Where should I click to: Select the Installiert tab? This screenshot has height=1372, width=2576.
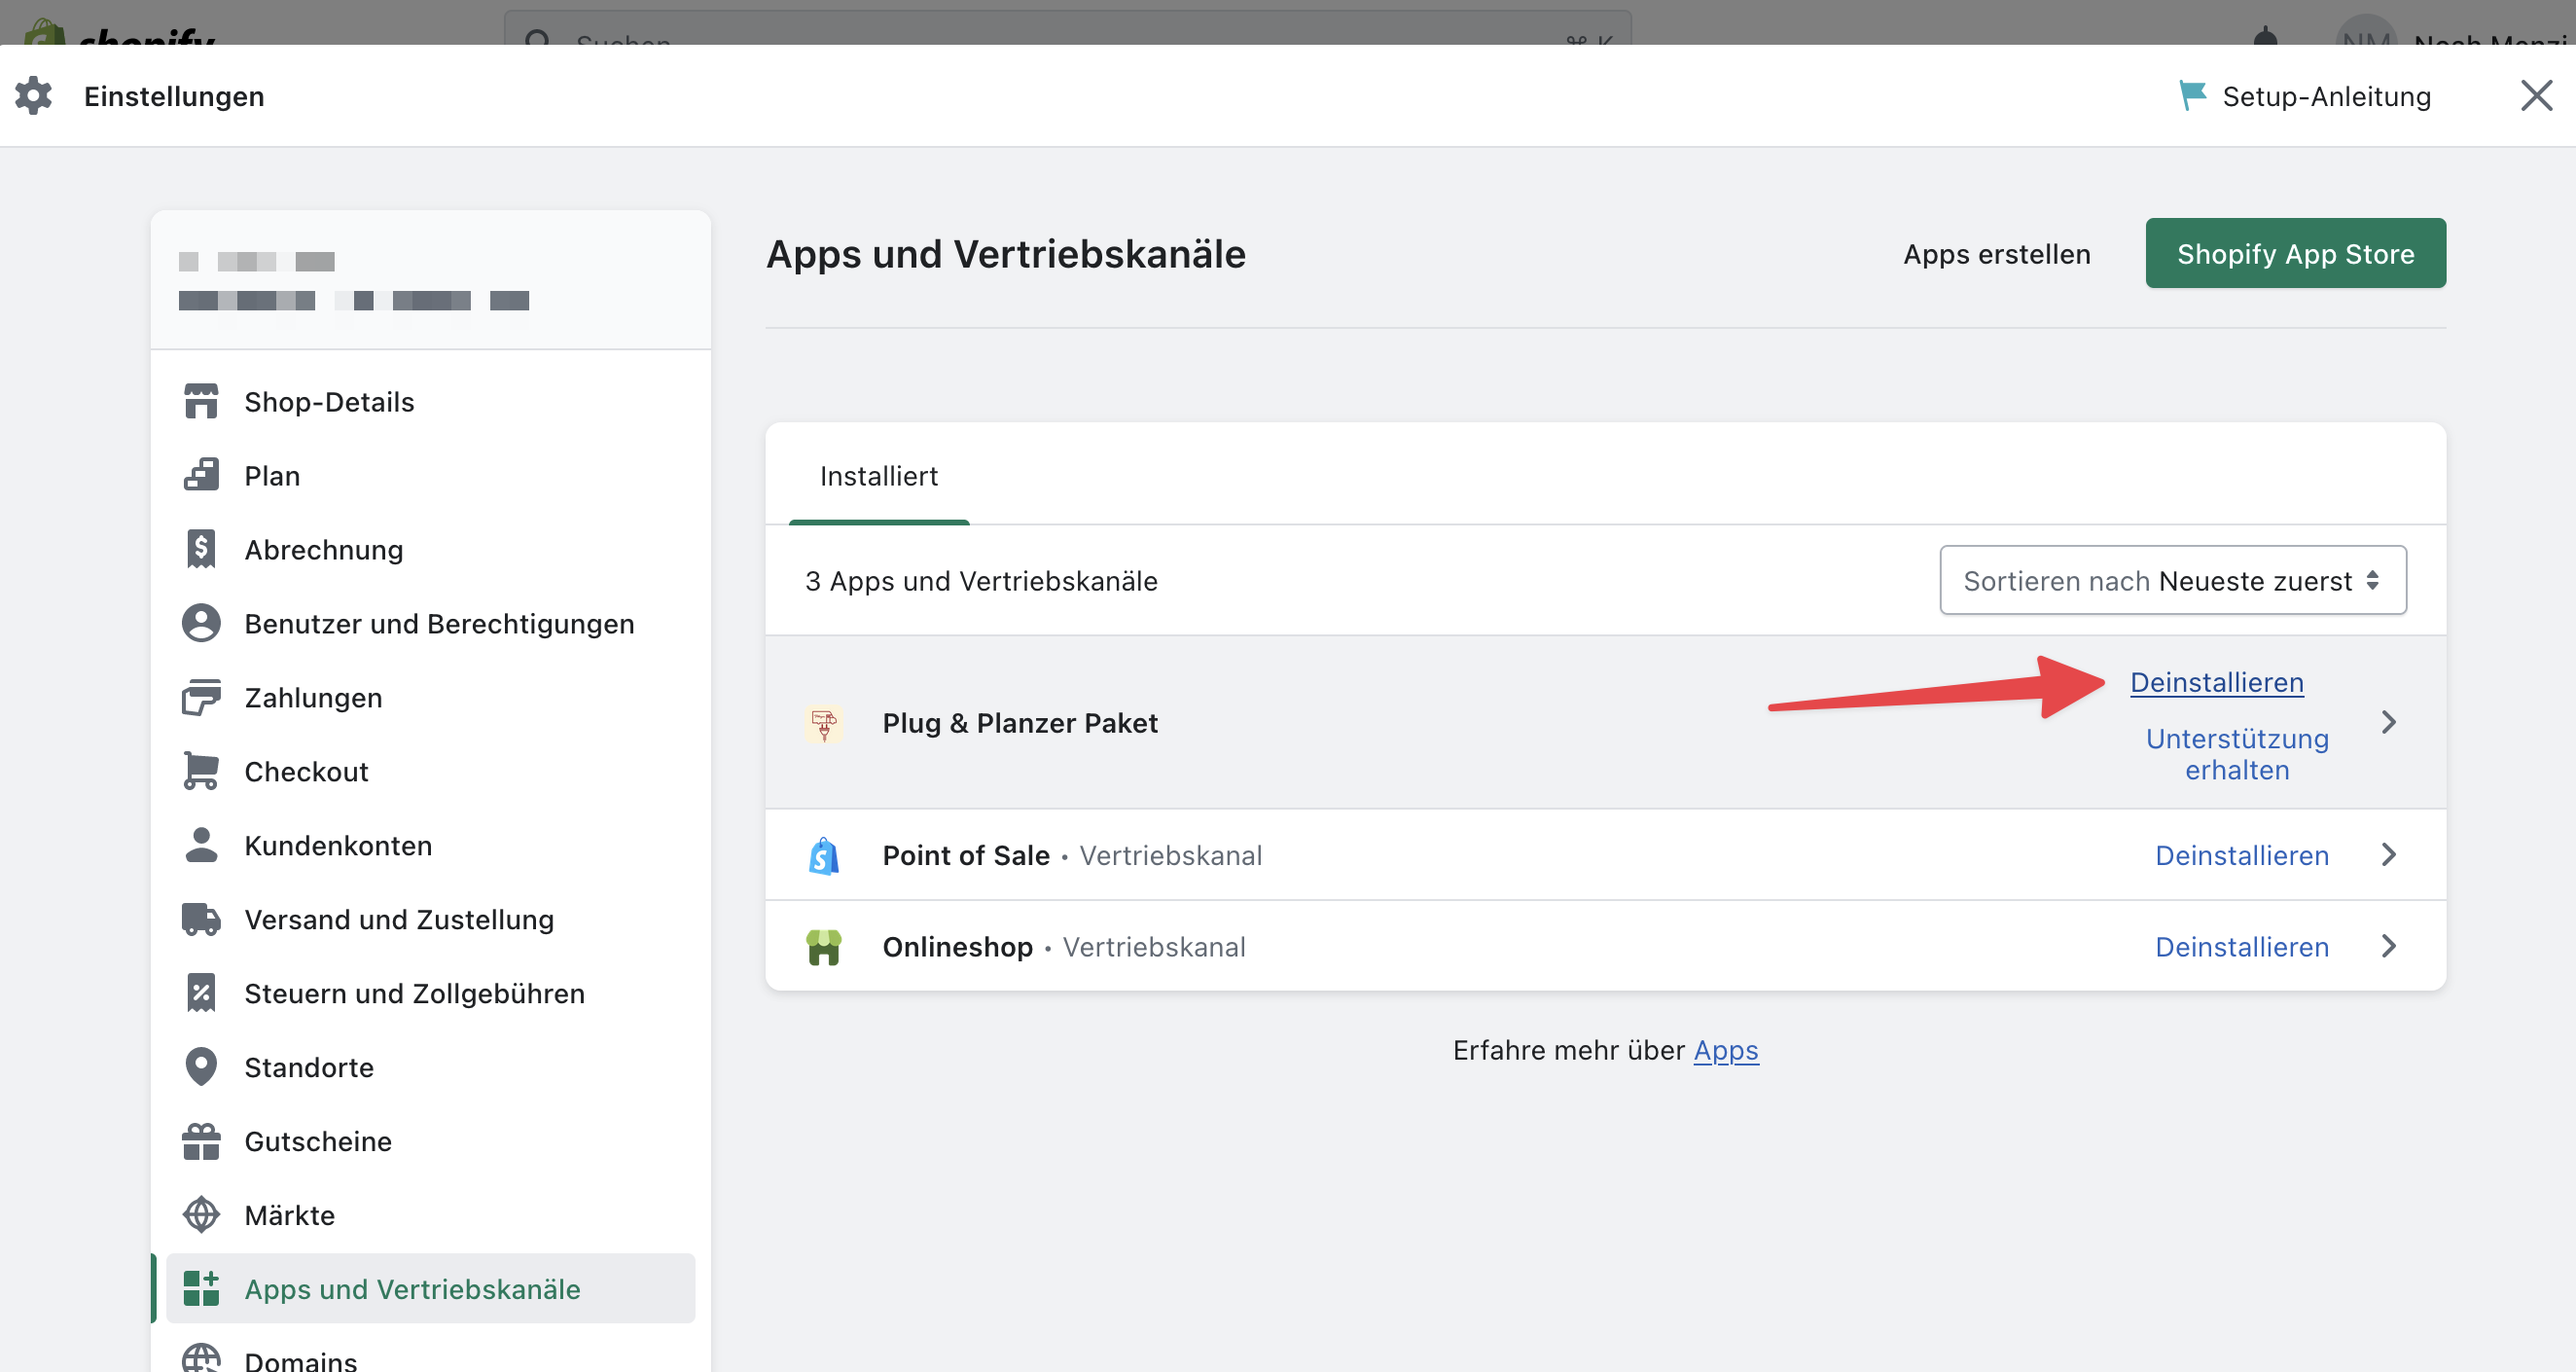click(x=878, y=477)
